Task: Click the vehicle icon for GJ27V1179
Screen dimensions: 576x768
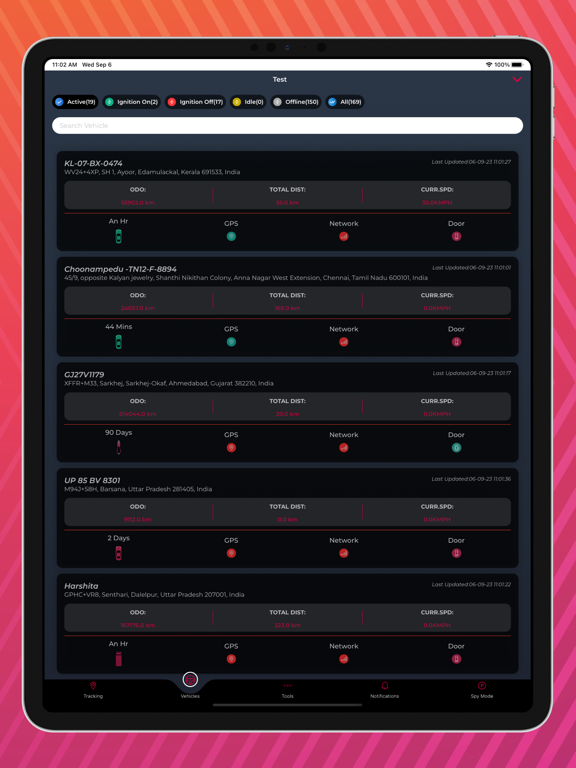Action: click(119, 447)
